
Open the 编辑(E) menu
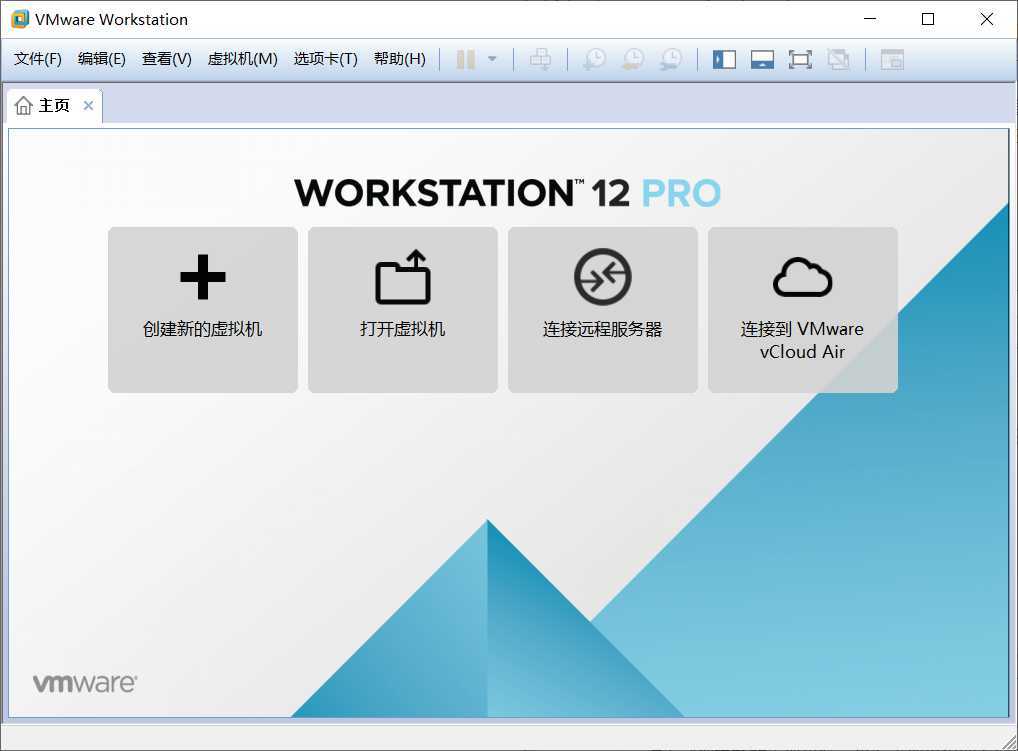[101, 59]
